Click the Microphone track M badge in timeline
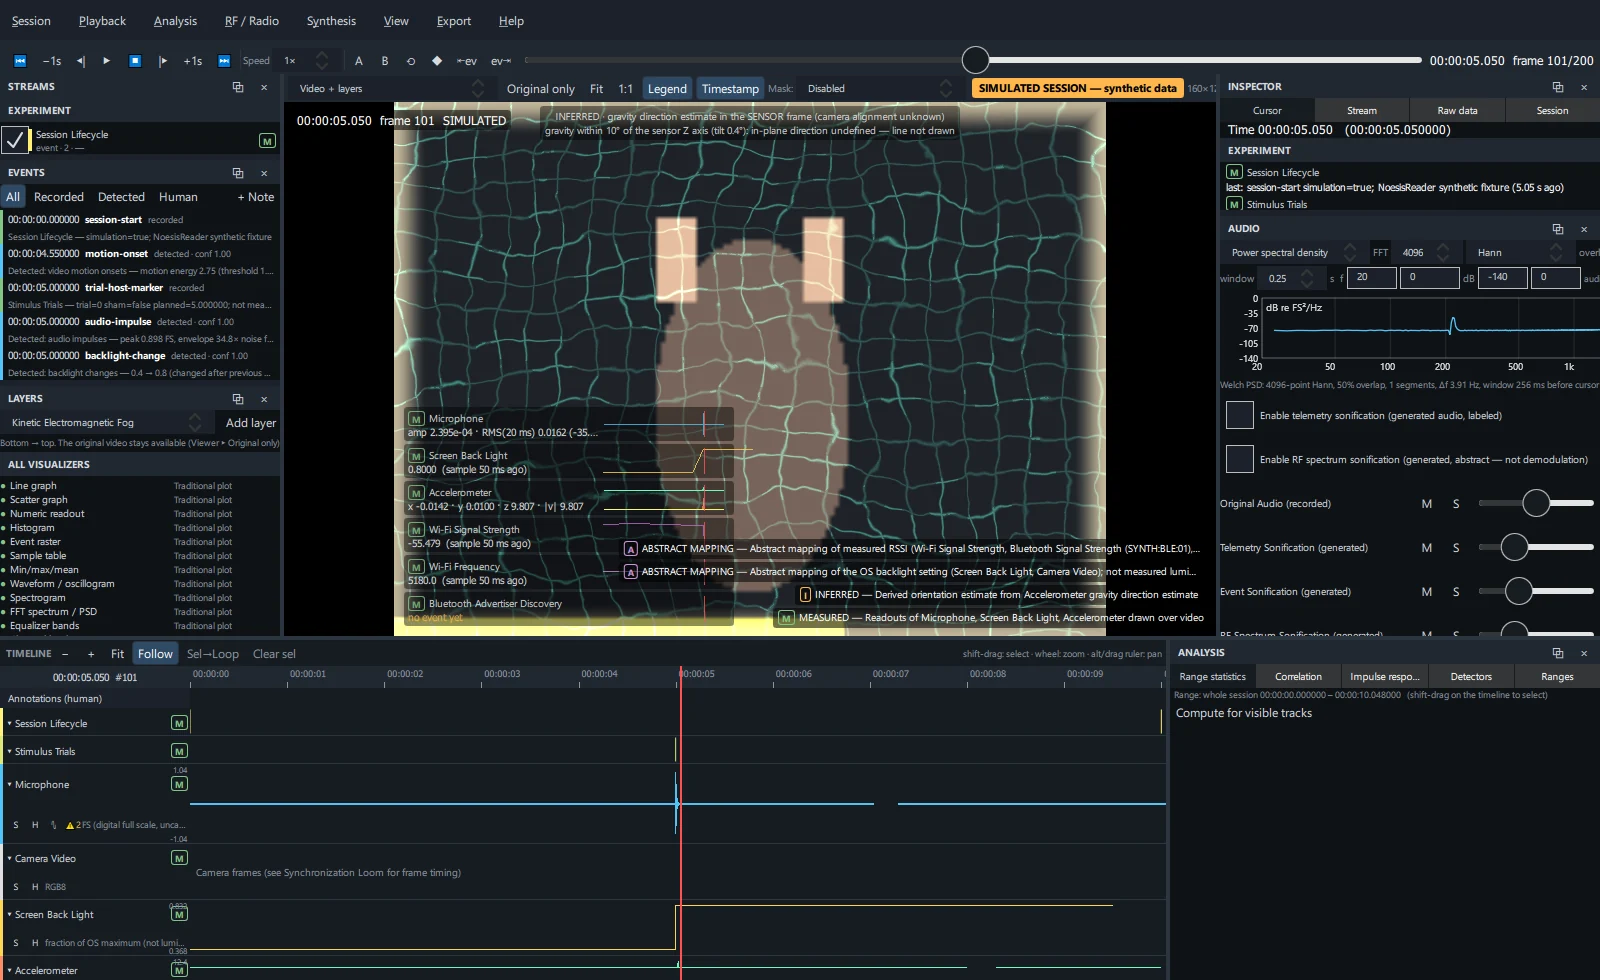This screenshot has height=980, width=1600. (x=179, y=784)
